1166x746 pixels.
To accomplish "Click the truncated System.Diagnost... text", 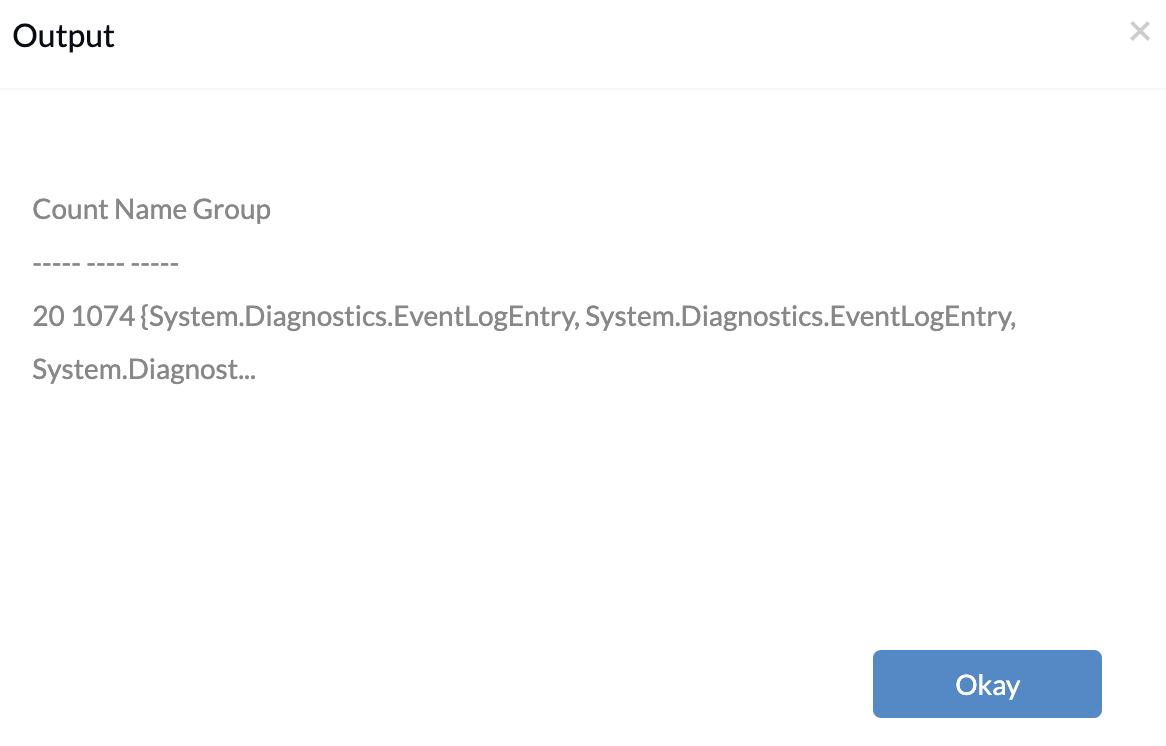I will point(144,370).
